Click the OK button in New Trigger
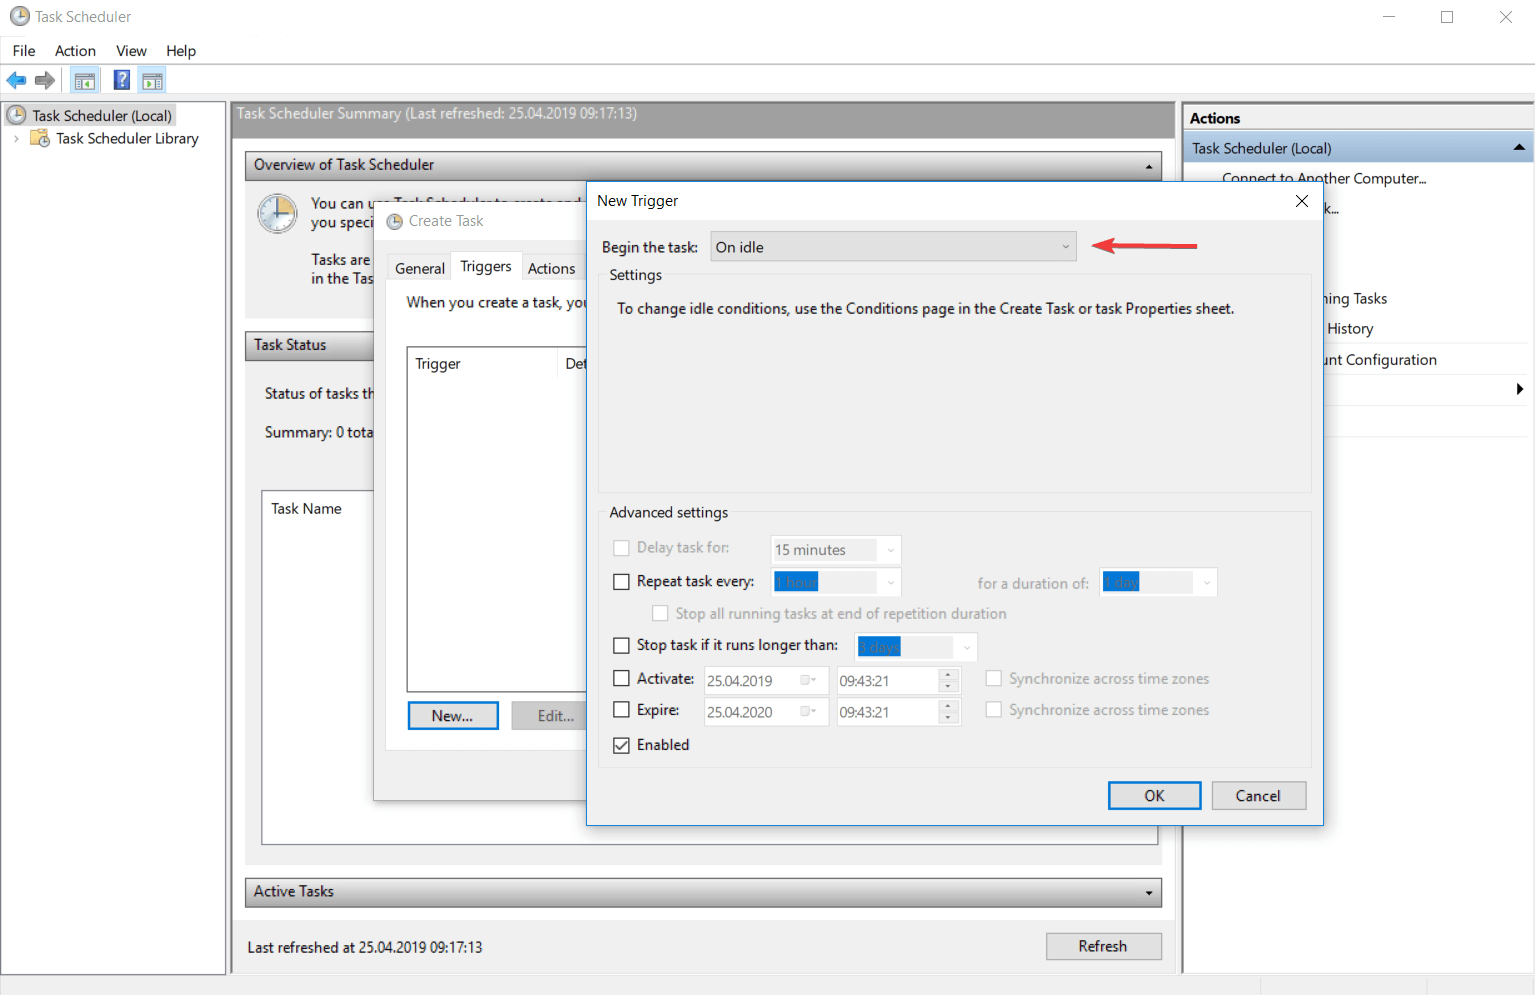 1154,795
